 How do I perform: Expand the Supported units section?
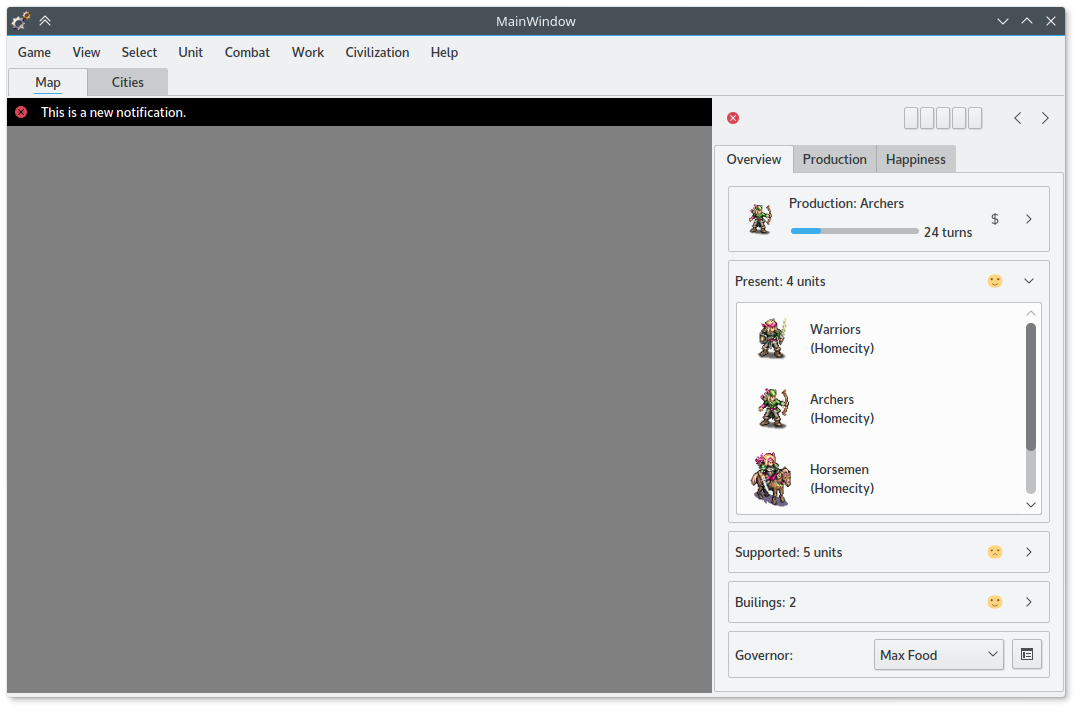[1029, 552]
